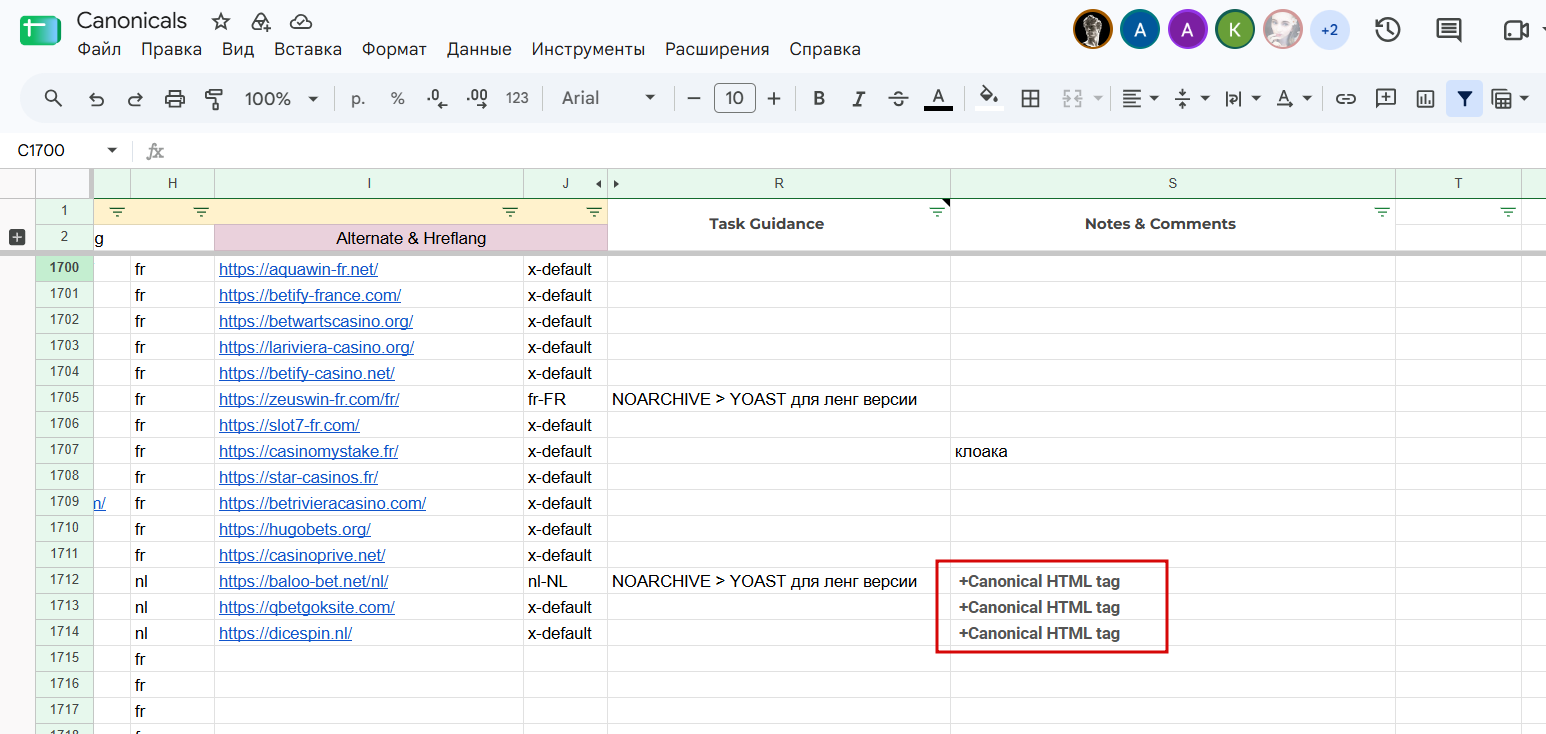1546x734 pixels.
Task: Open the name box dropdown arrow
Action: tap(112, 150)
